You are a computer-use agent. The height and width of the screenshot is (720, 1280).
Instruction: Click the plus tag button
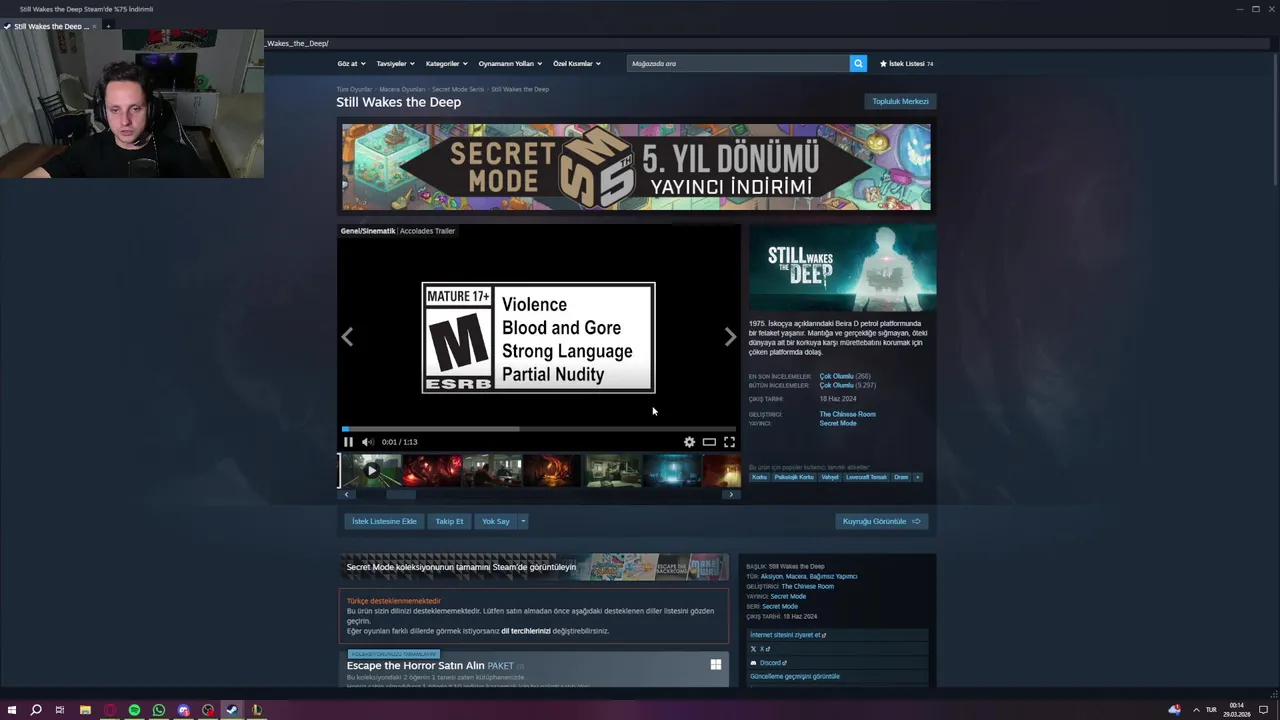click(917, 477)
